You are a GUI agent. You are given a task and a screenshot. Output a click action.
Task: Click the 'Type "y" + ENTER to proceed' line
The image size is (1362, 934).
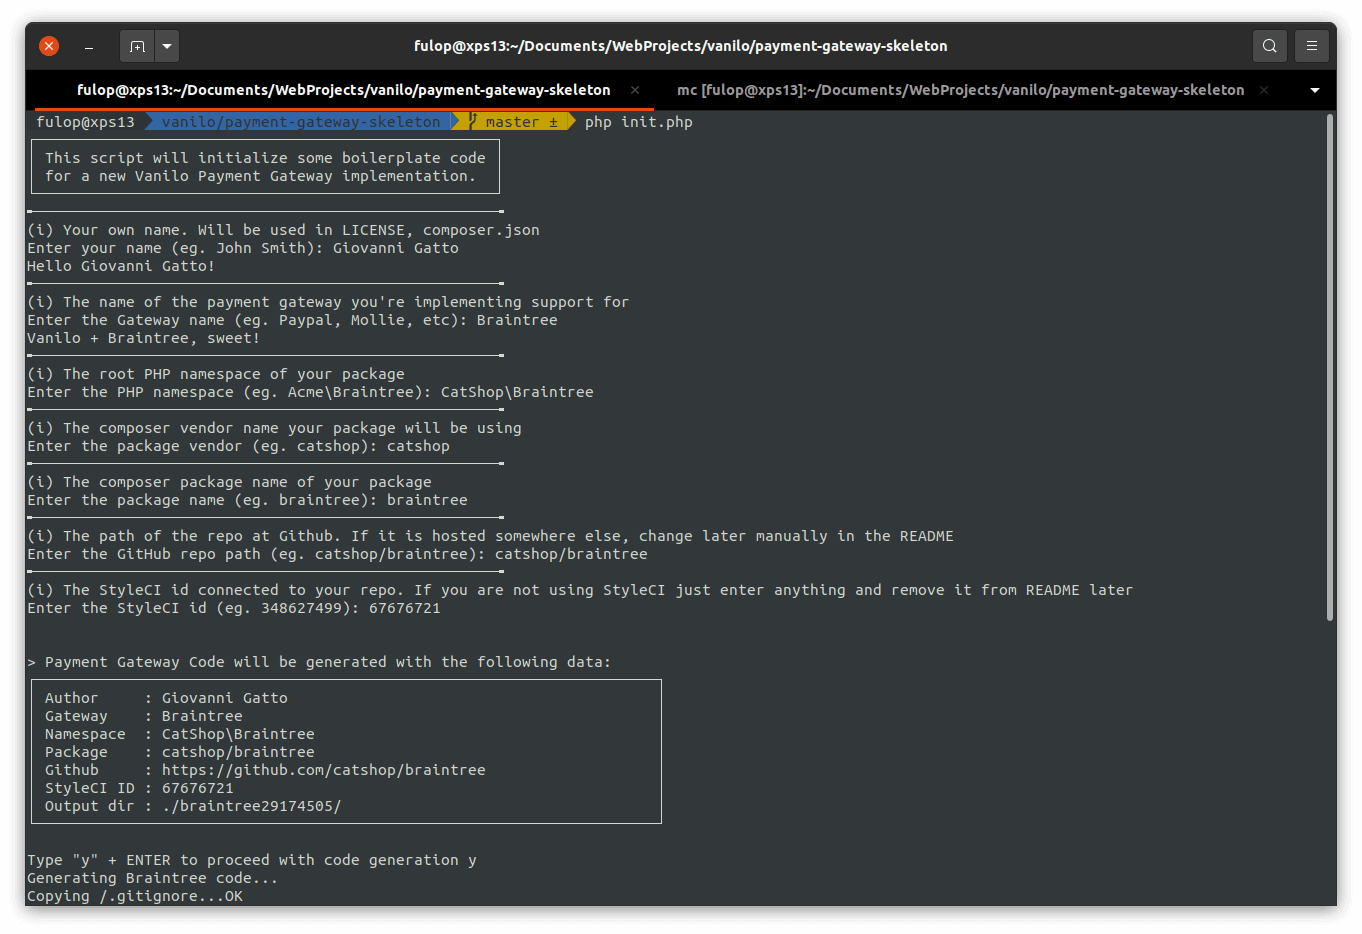point(252,860)
